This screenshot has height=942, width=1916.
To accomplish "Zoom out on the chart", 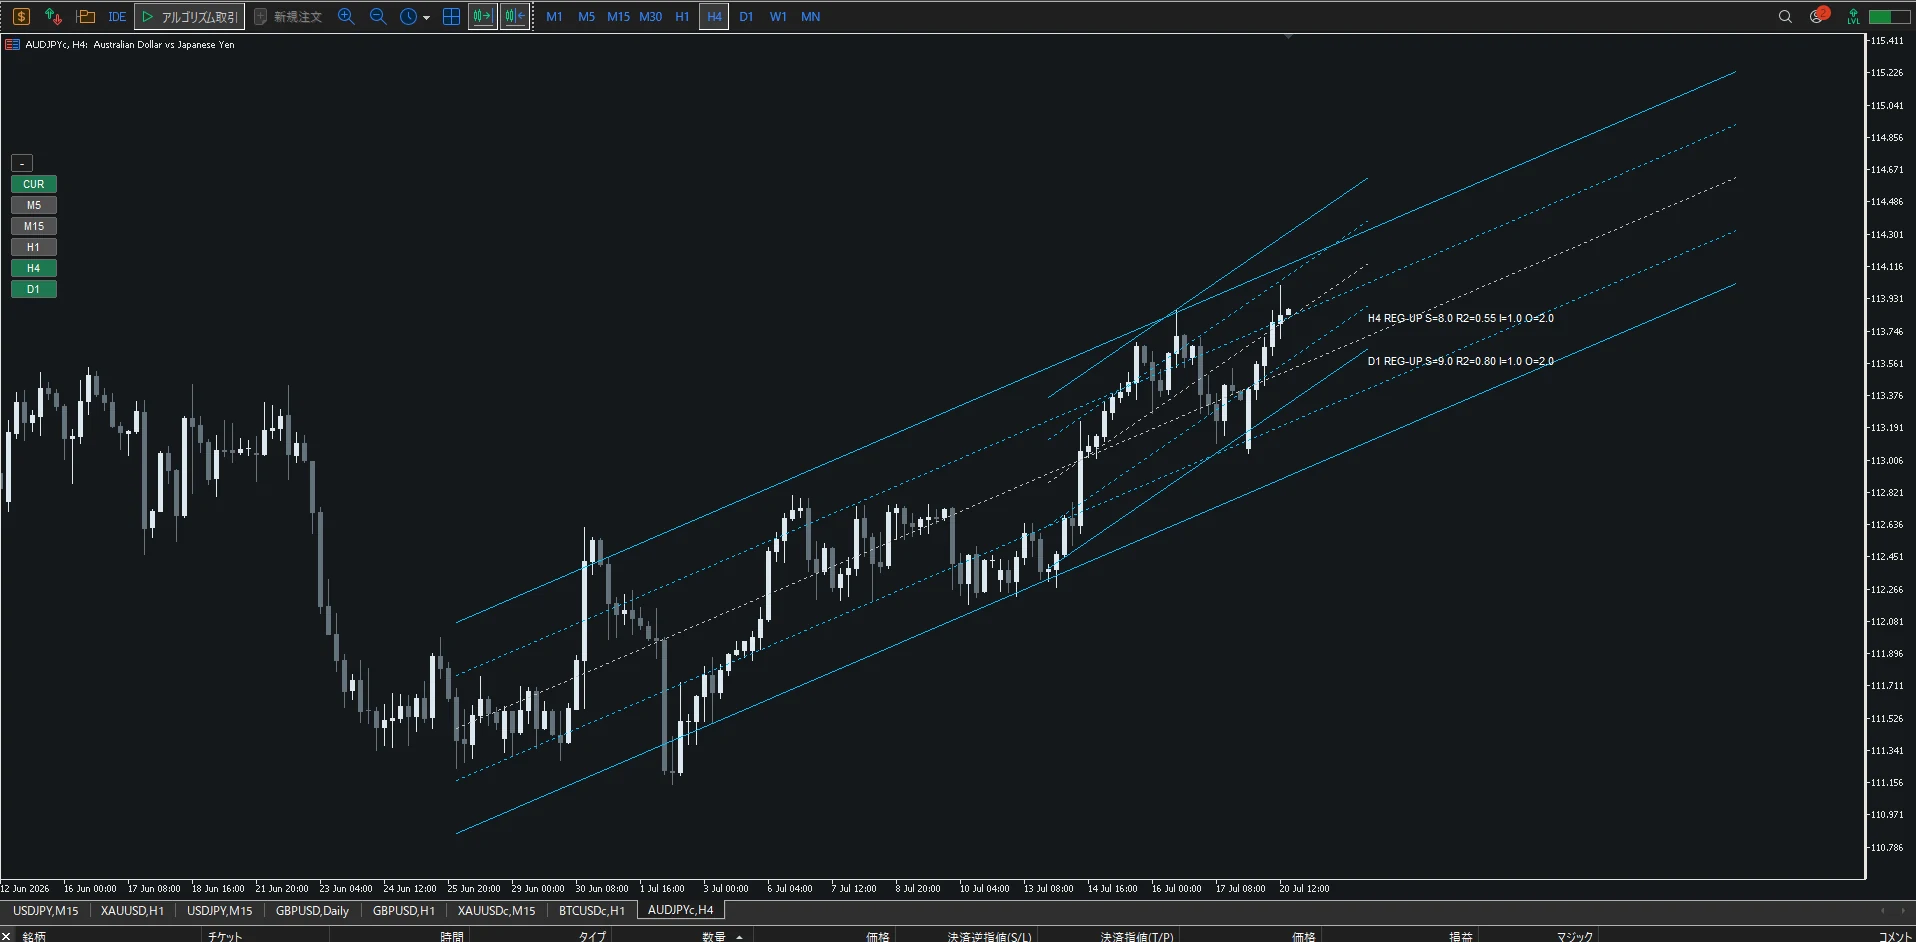I will pyautogui.click(x=378, y=16).
